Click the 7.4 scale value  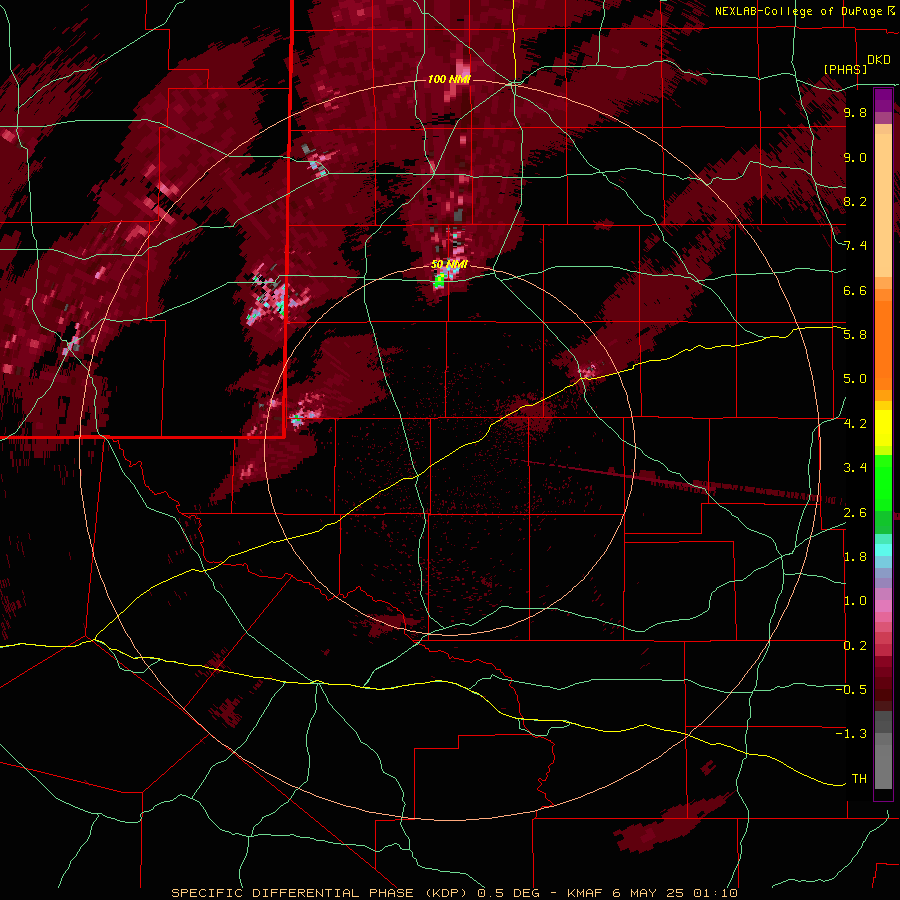pyautogui.click(x=855, y=246)
